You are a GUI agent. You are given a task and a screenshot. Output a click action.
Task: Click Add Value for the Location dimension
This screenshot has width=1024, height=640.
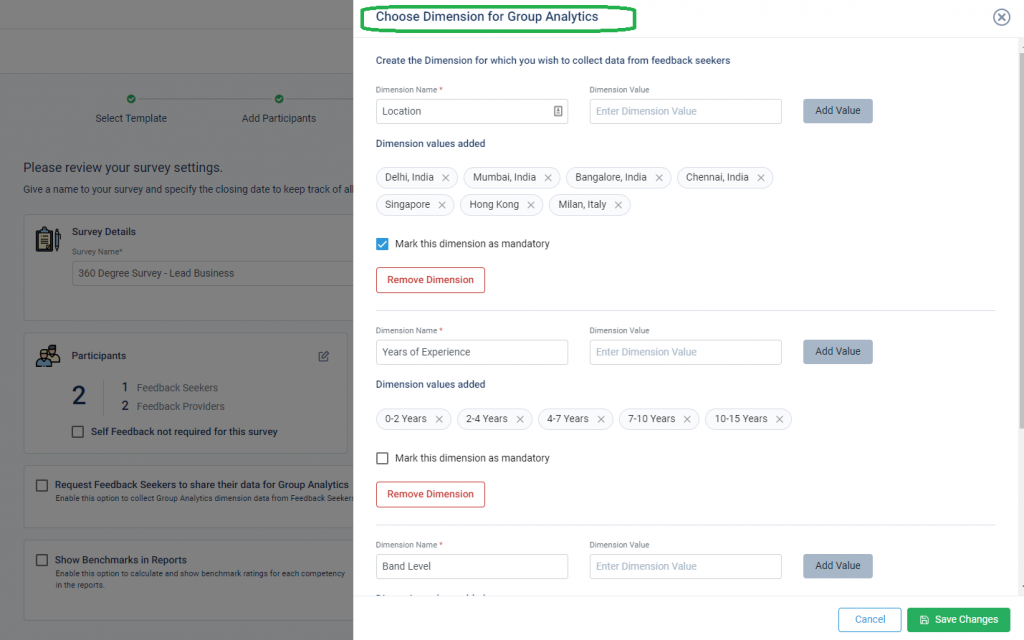[x=837, y=110]
